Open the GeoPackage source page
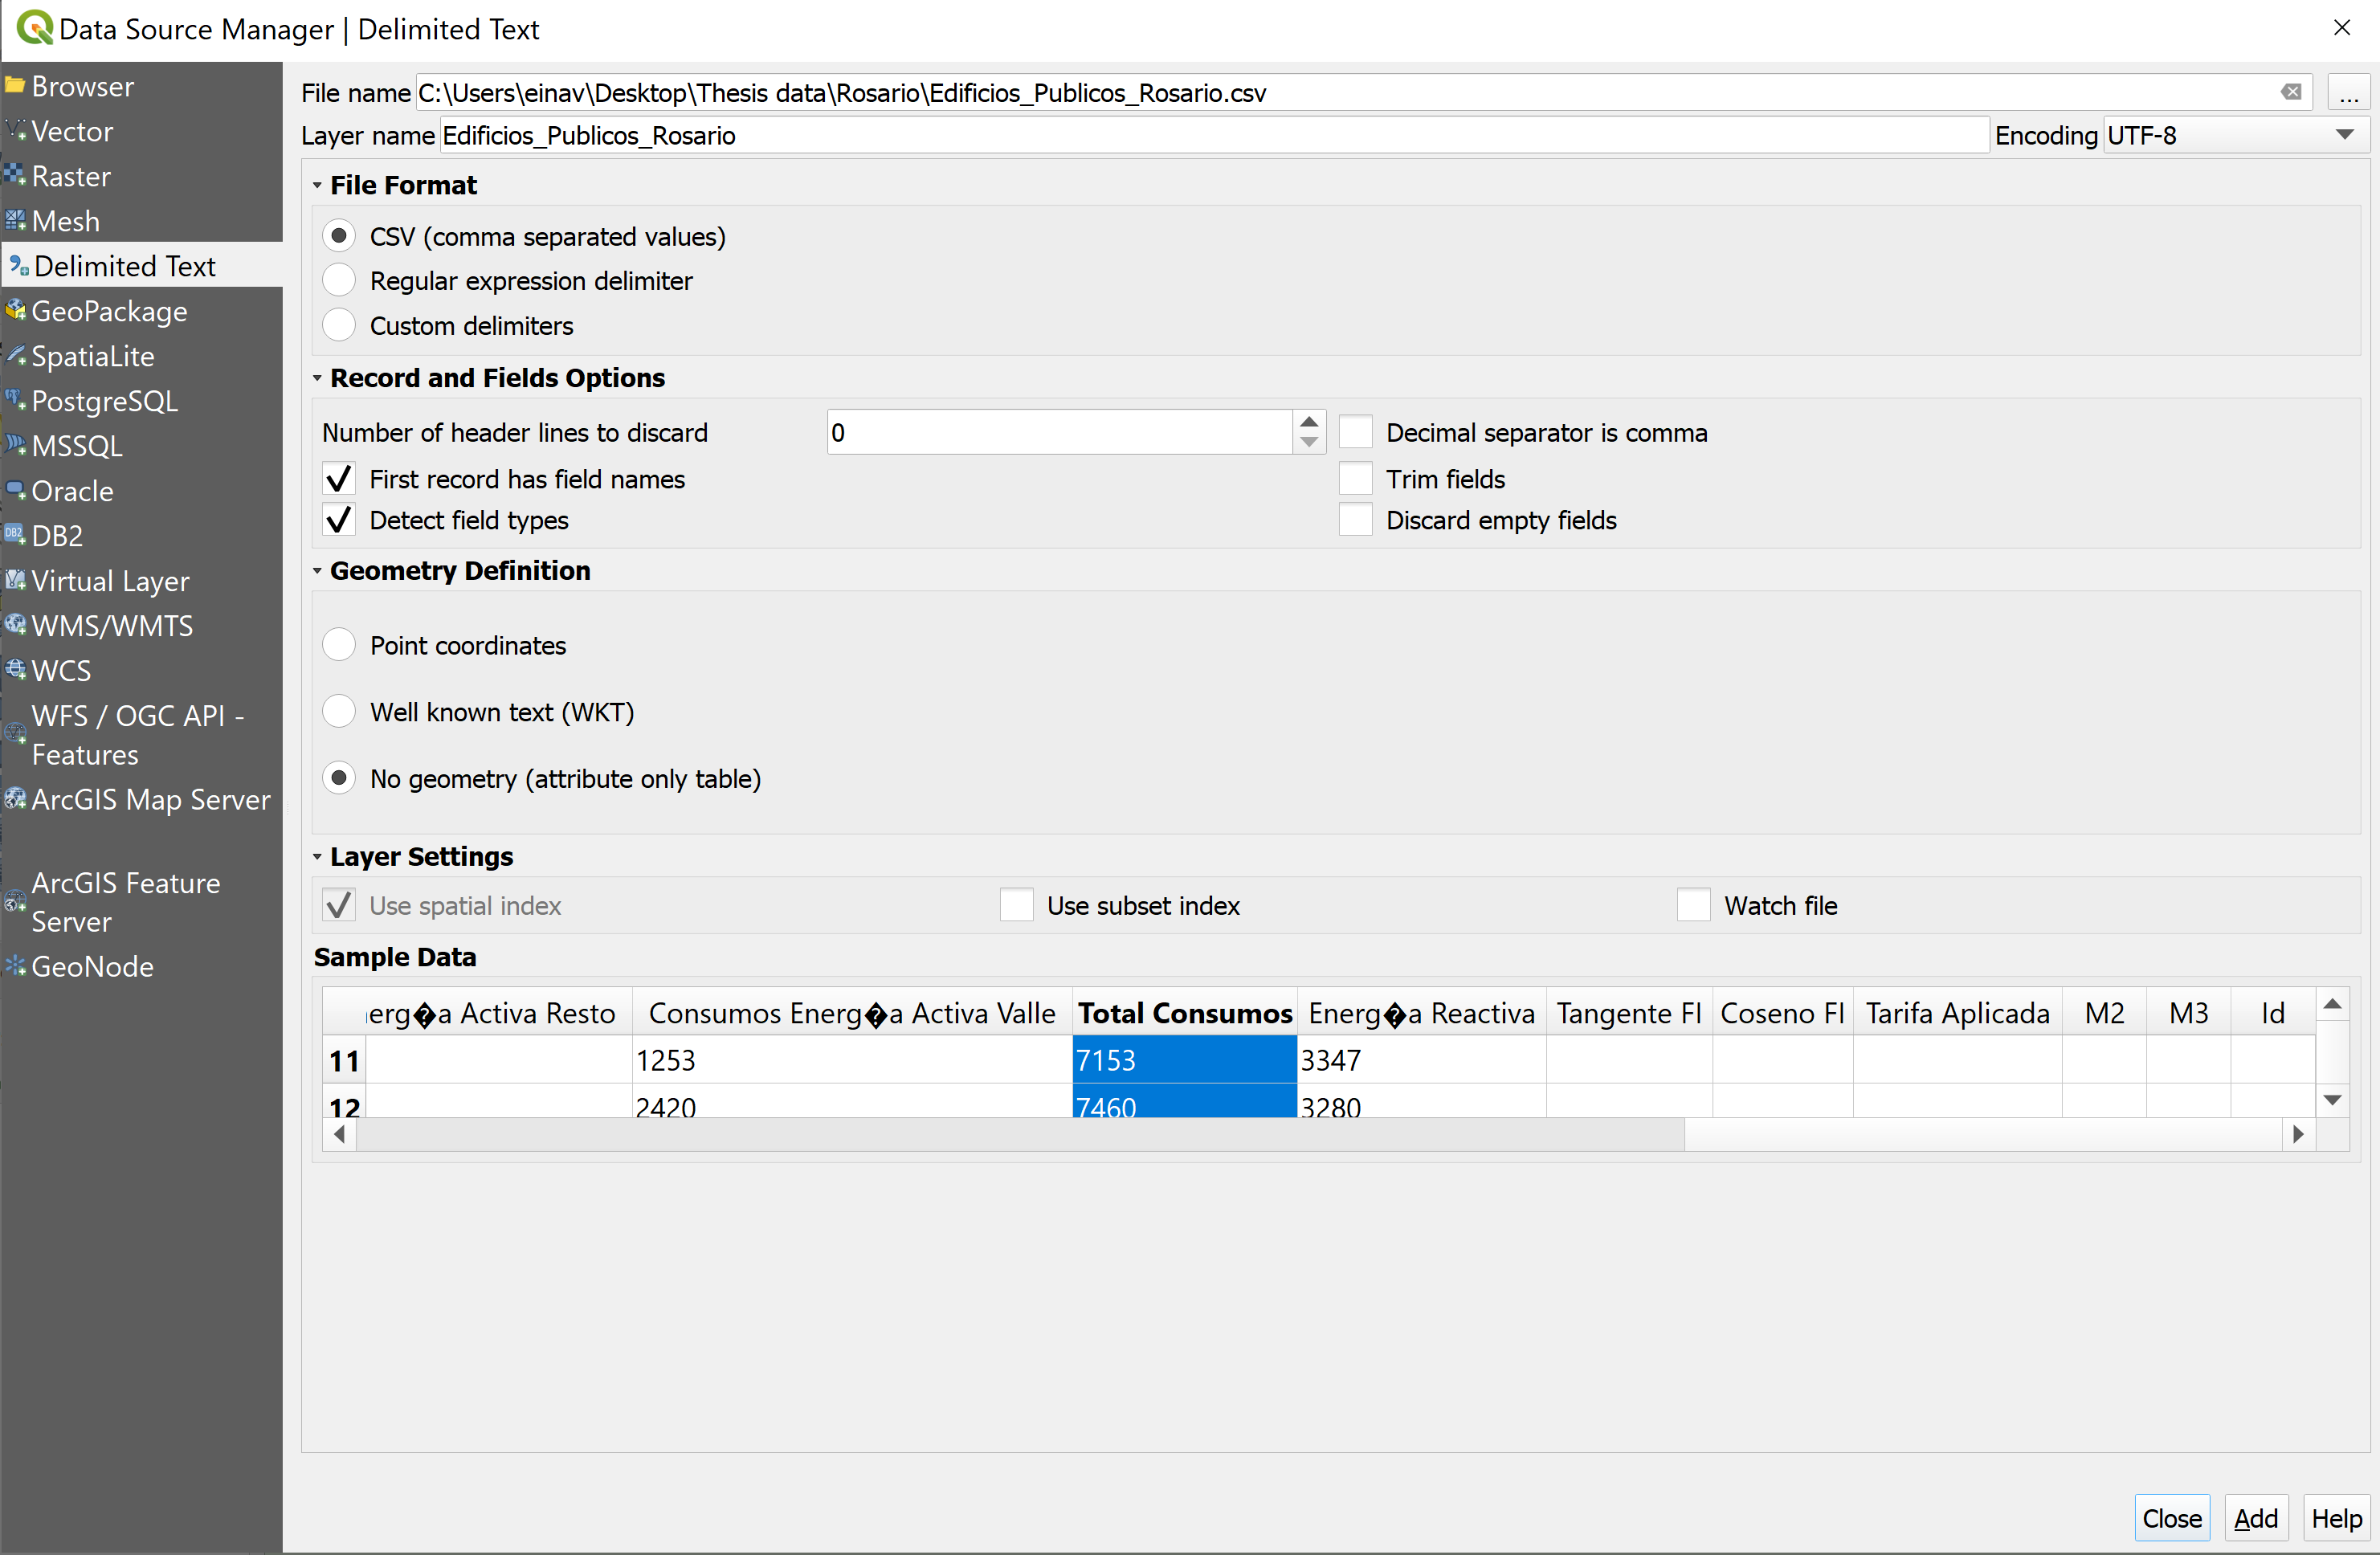 (110, 311)
